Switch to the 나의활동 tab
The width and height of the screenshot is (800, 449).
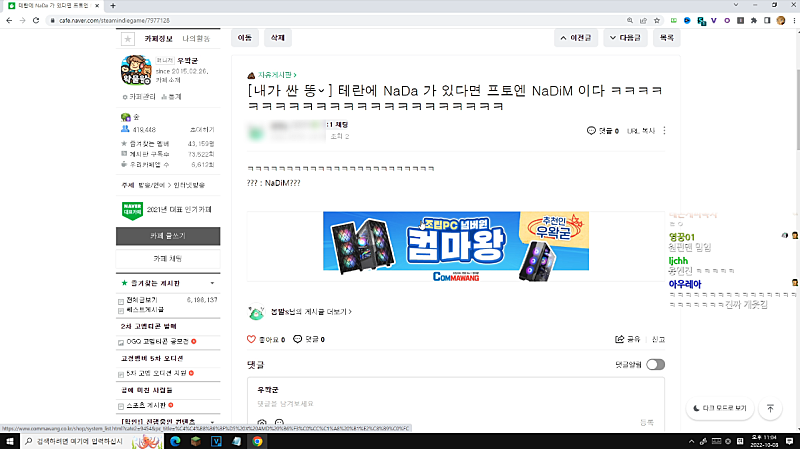[196, 39]
